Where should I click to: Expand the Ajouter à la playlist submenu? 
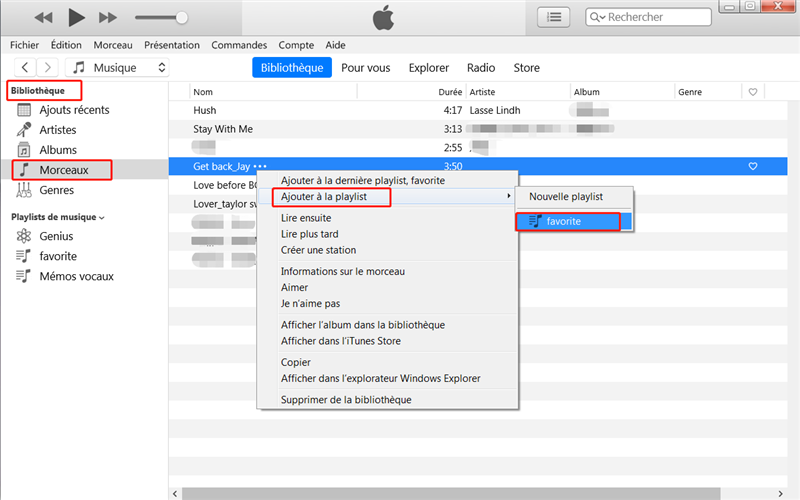click(x=388, y=196)
